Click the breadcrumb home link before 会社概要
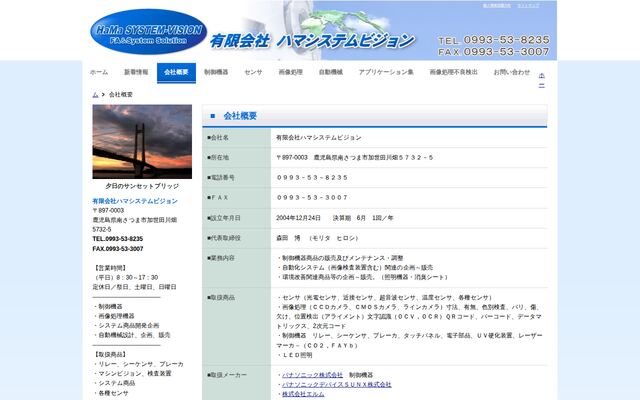Screen dimensions: 640x400 click(x=95, y=95)
